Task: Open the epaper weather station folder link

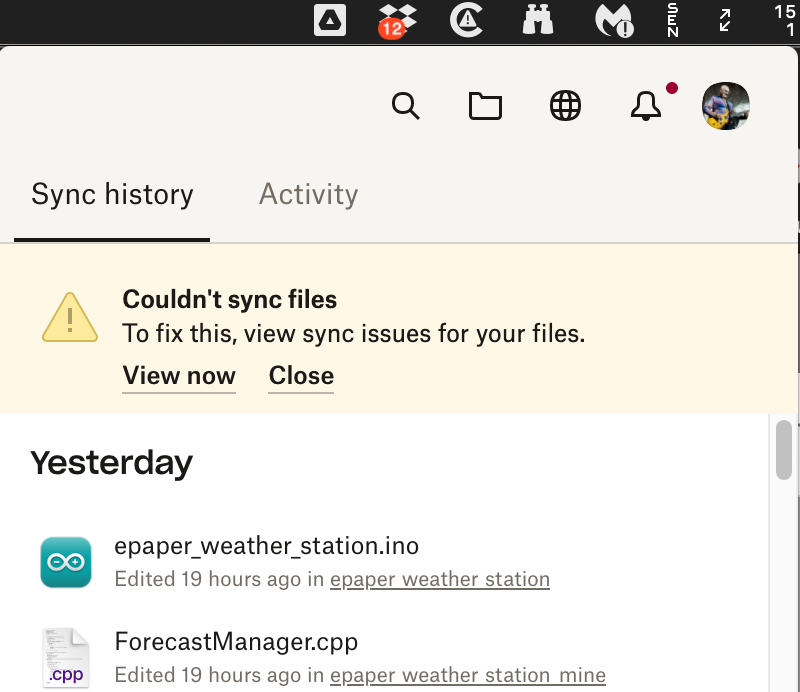Action: point(440,579)
